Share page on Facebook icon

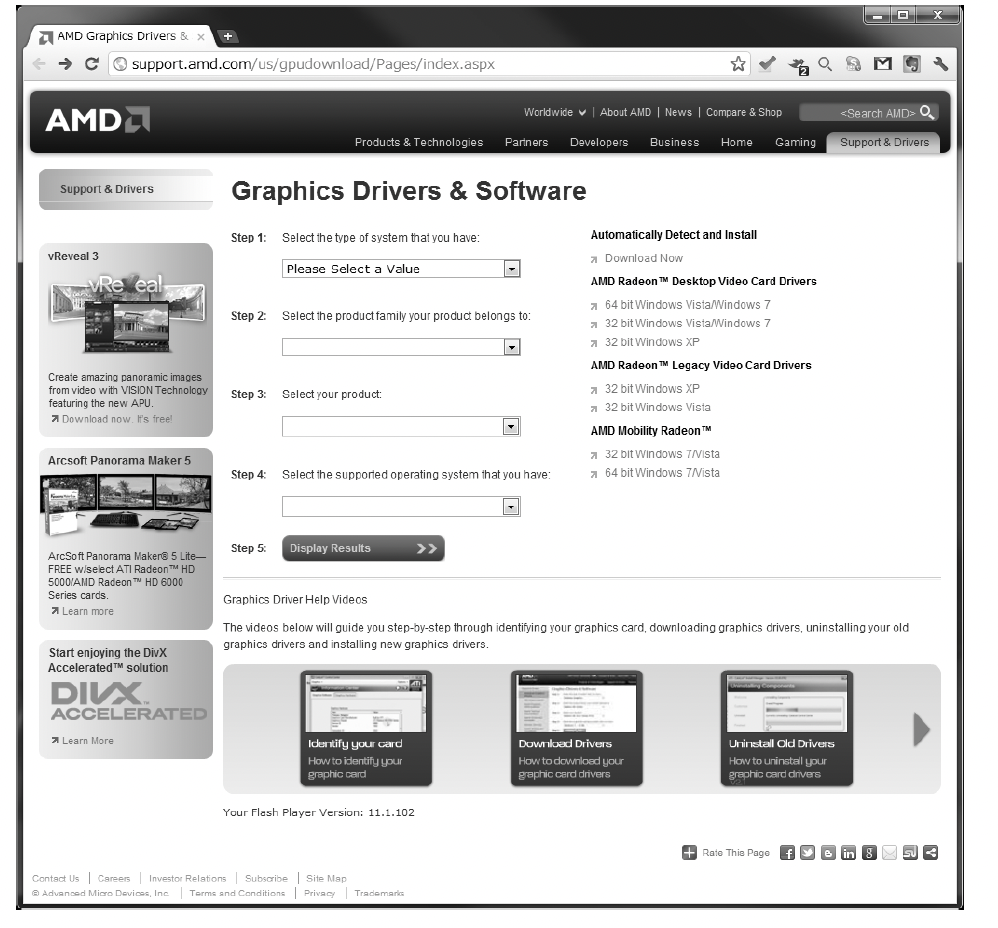[787, 853]
